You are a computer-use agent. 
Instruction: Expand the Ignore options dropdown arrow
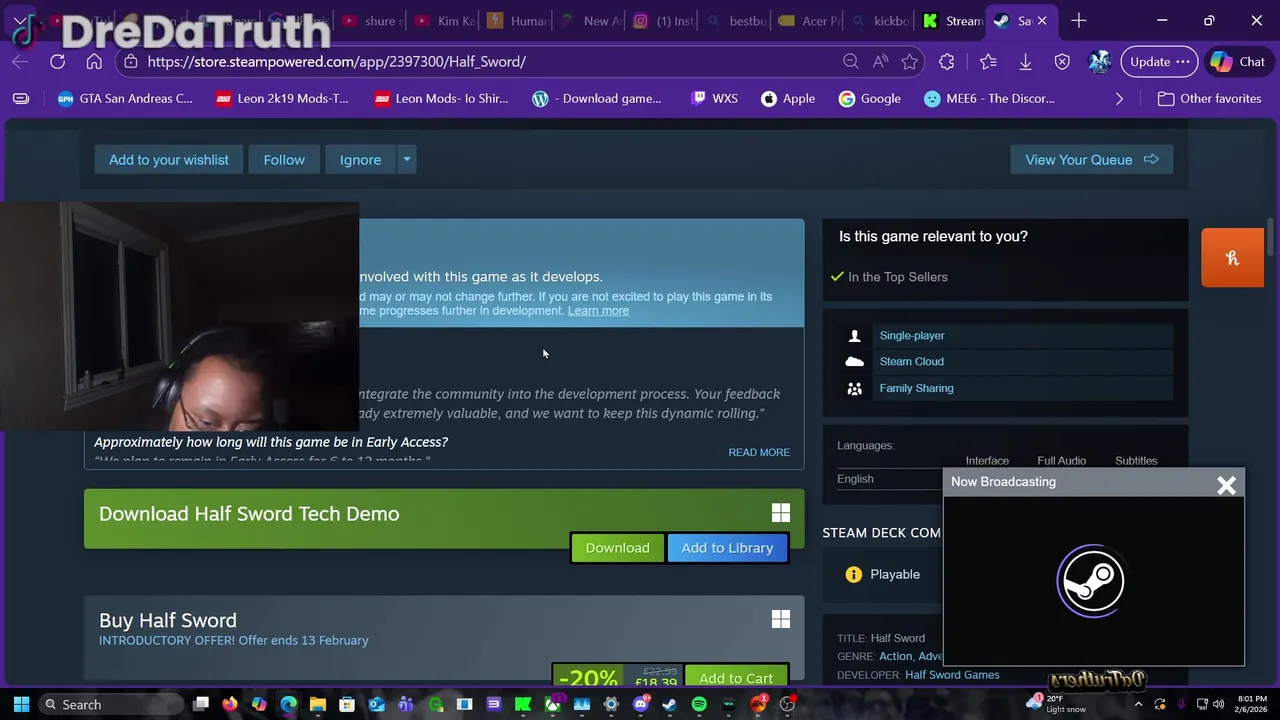tap(406, 160)
